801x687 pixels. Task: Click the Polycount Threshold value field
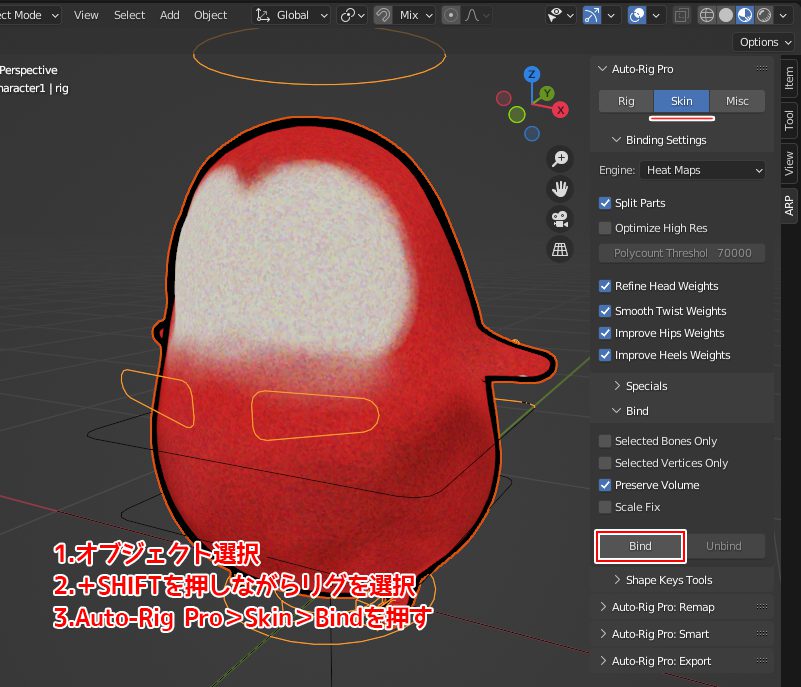tap(682, 253)
